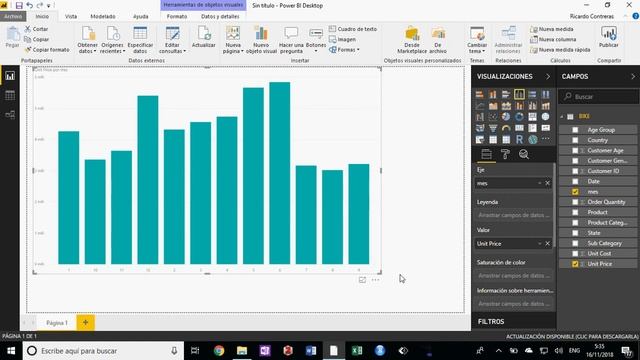Check the Unit Cost field
The image size is (640, 360).
coord(575,253)
